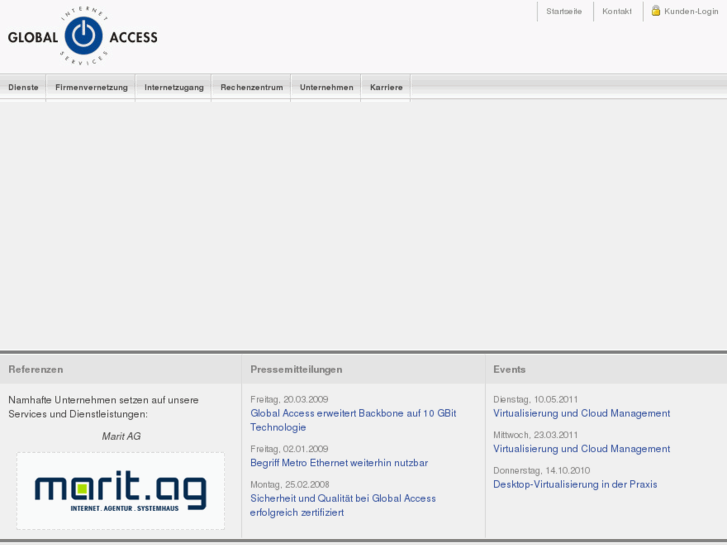Click the lock icon beside Kunden-Login

point(656,10)
